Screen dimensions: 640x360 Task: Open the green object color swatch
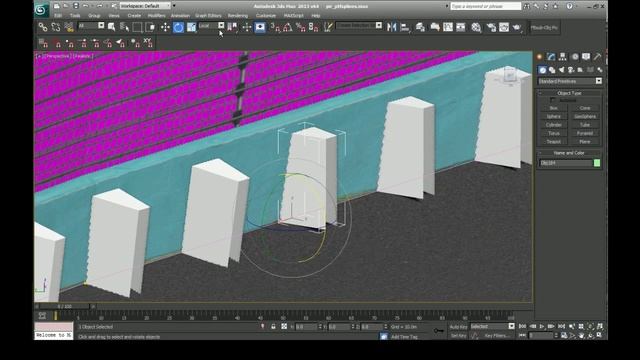tap(597, 163)
